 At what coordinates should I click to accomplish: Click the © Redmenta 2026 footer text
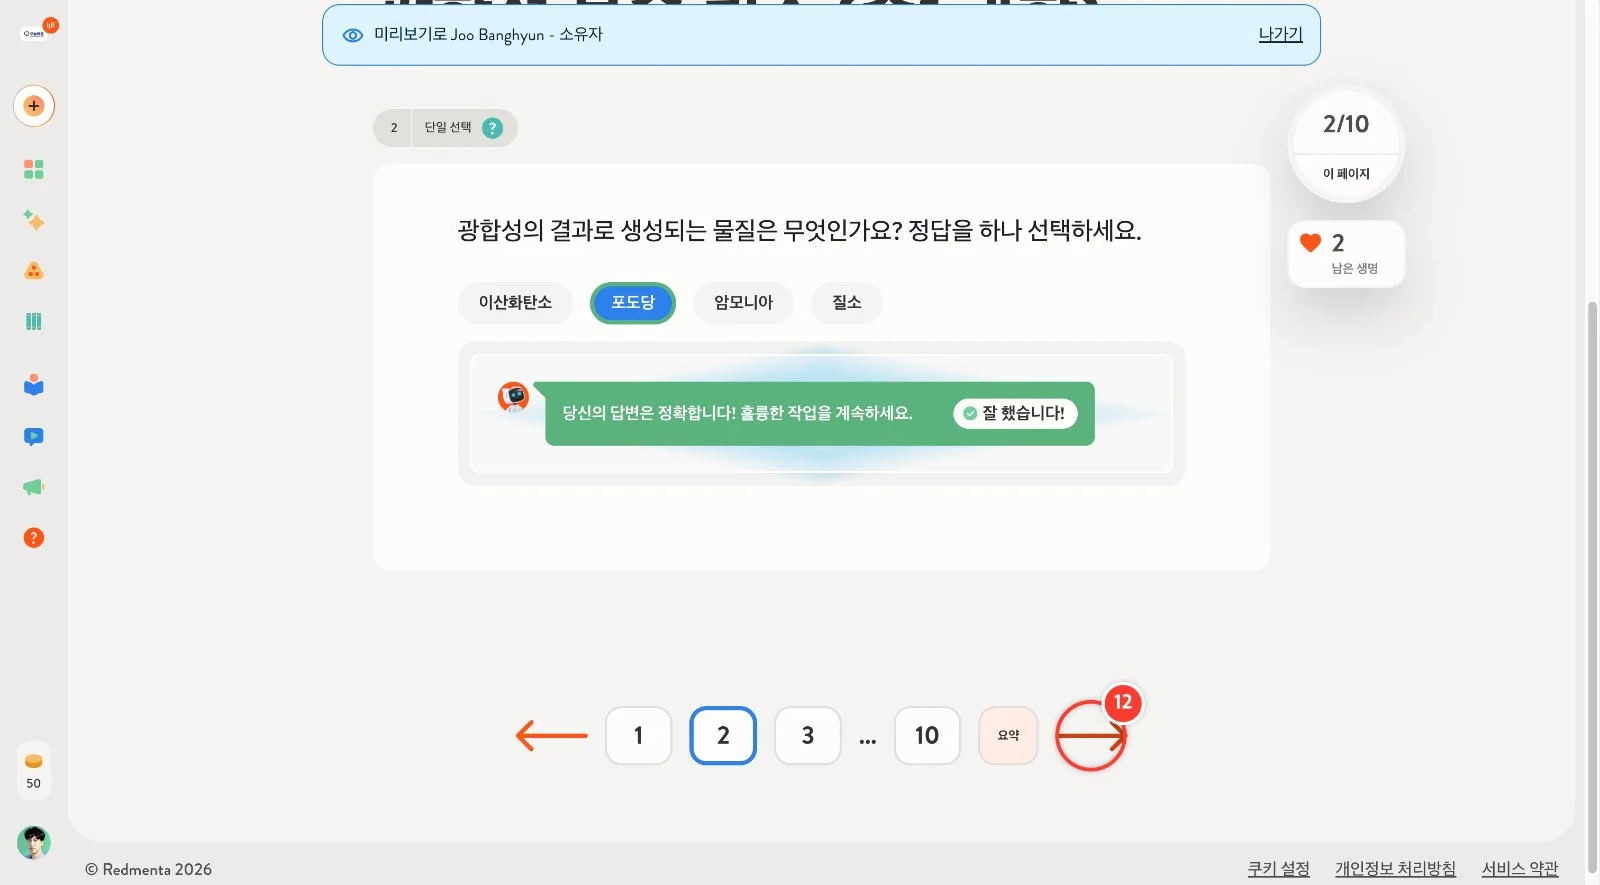click(x=148, y=869)
